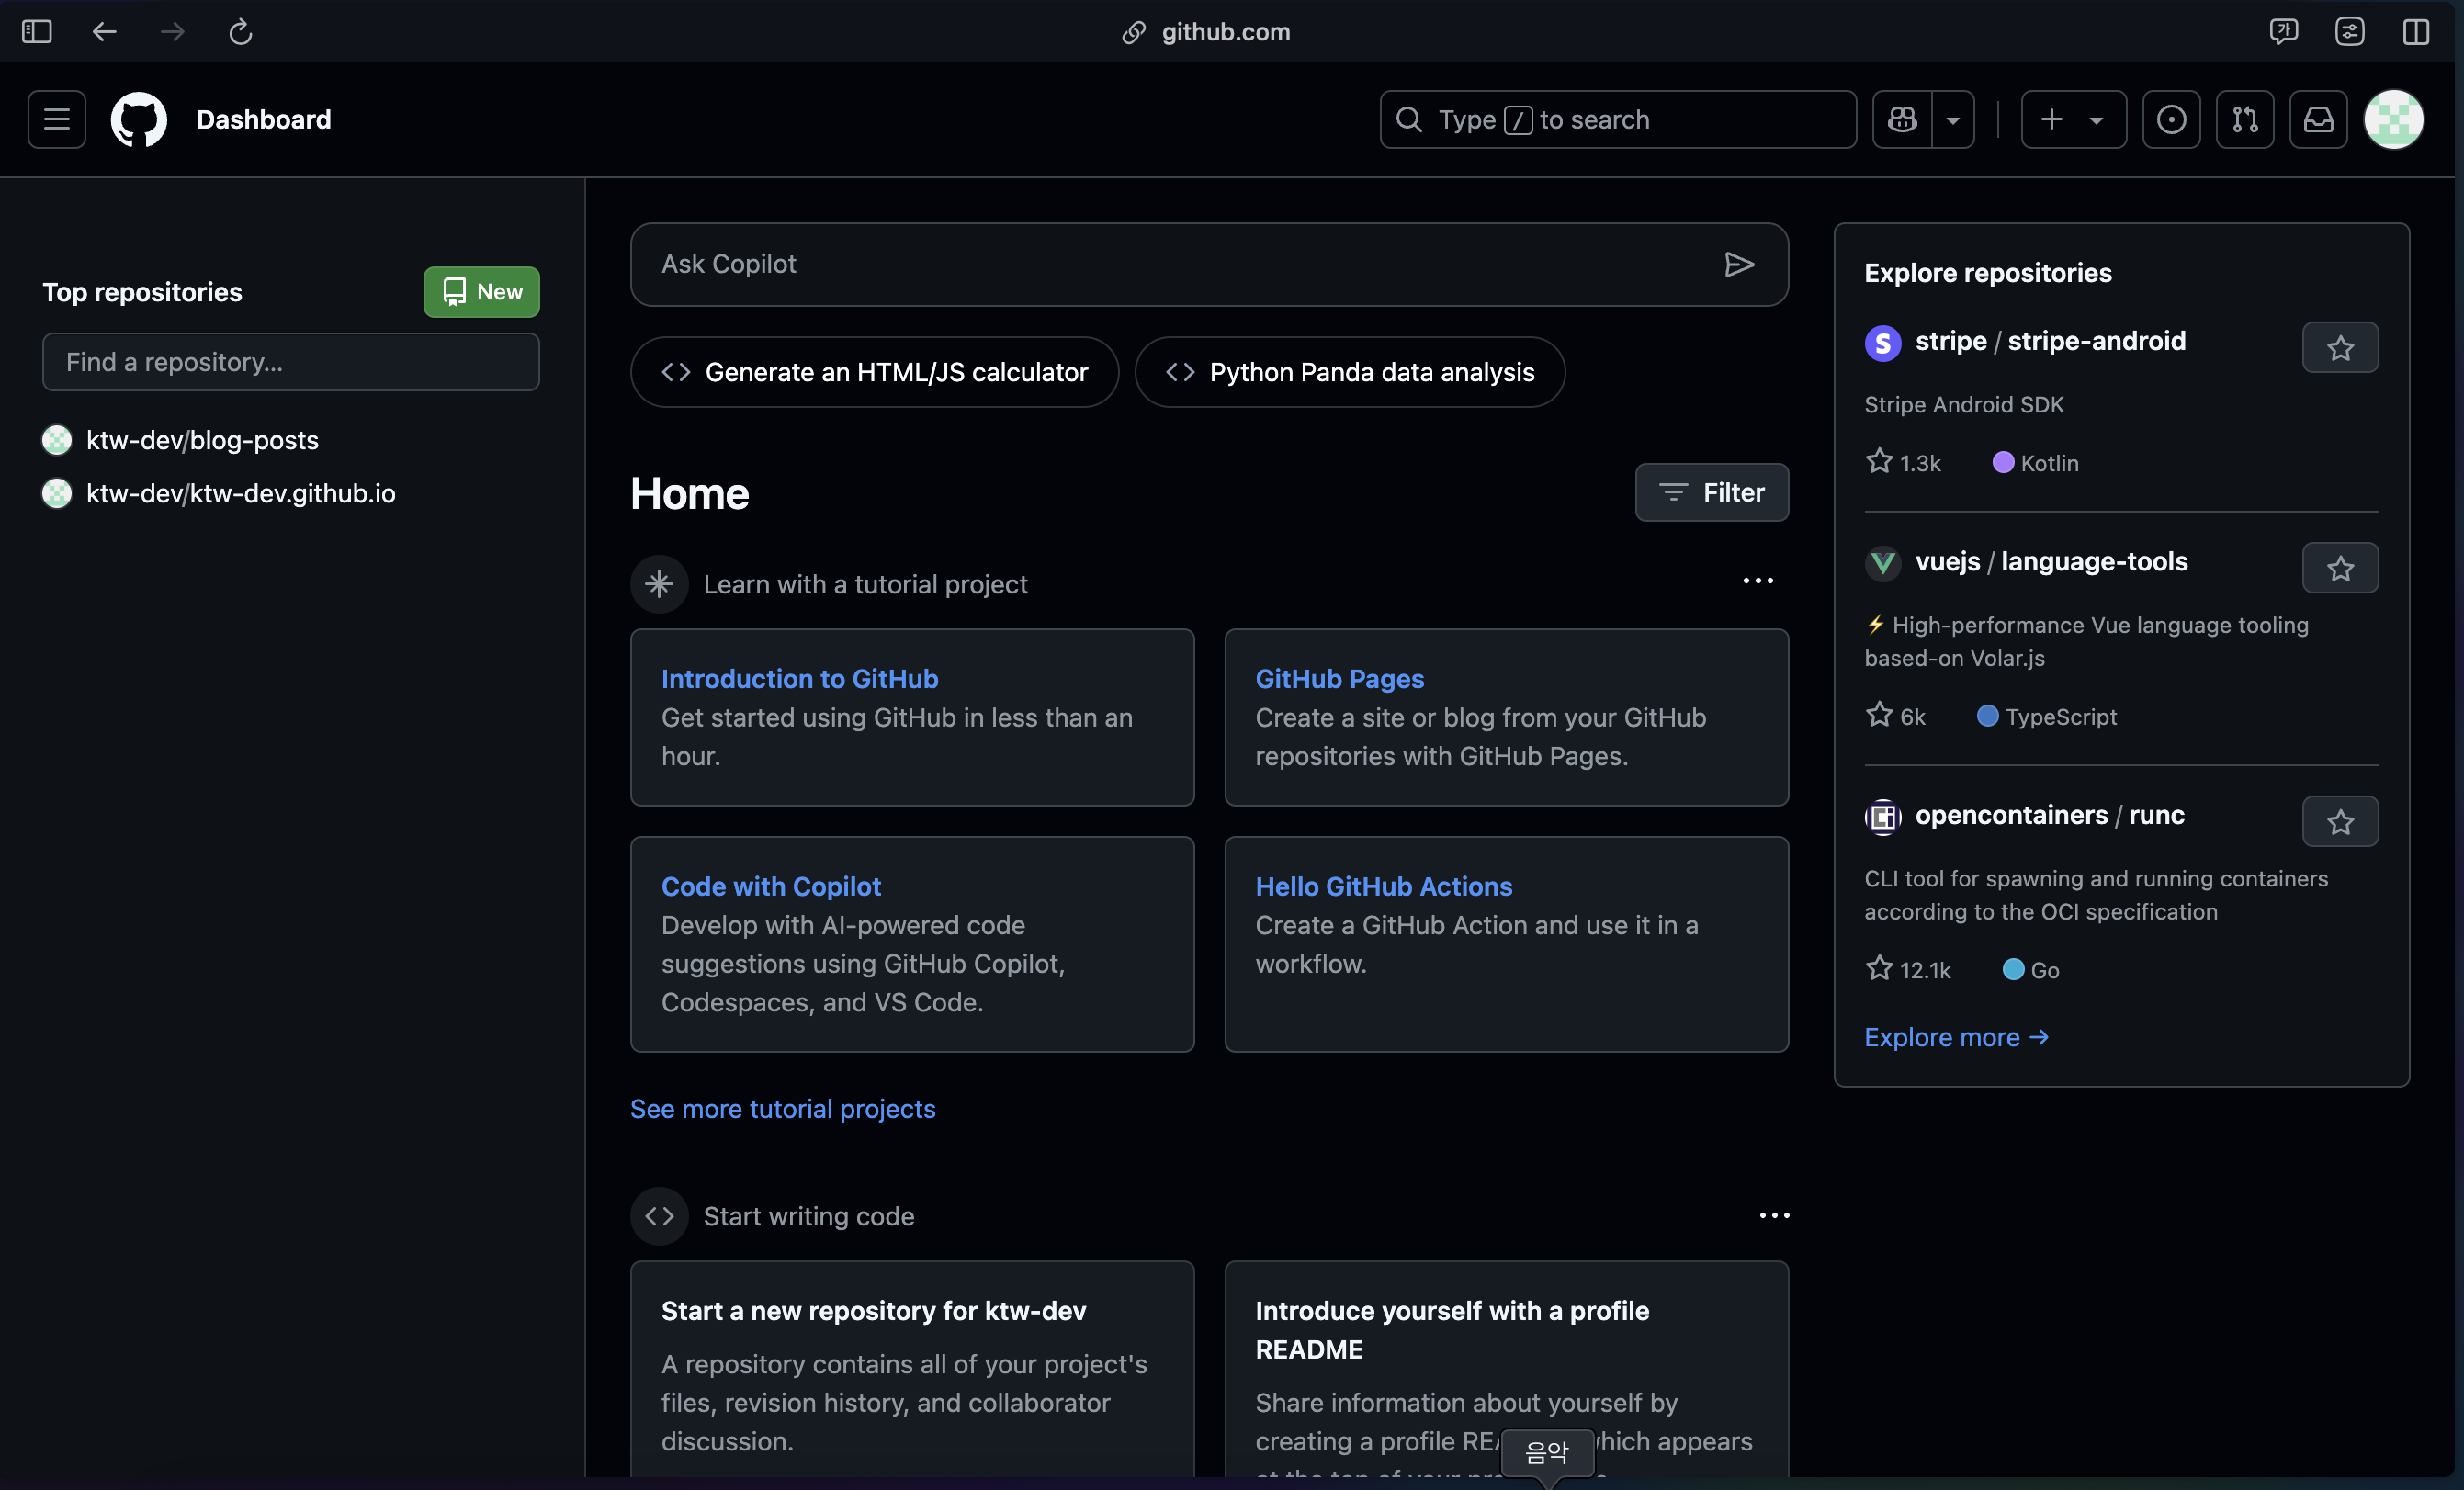Image resolution: width=2464 pixels, height=1490 pixels.
Task: Create a new repository with New button
Action: click(481, 292)
